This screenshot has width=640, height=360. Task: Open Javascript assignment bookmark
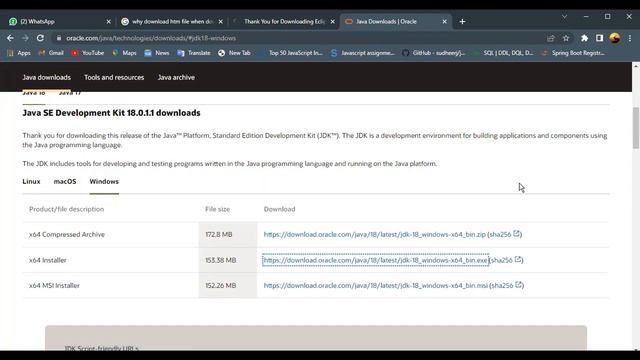(363, 53)
